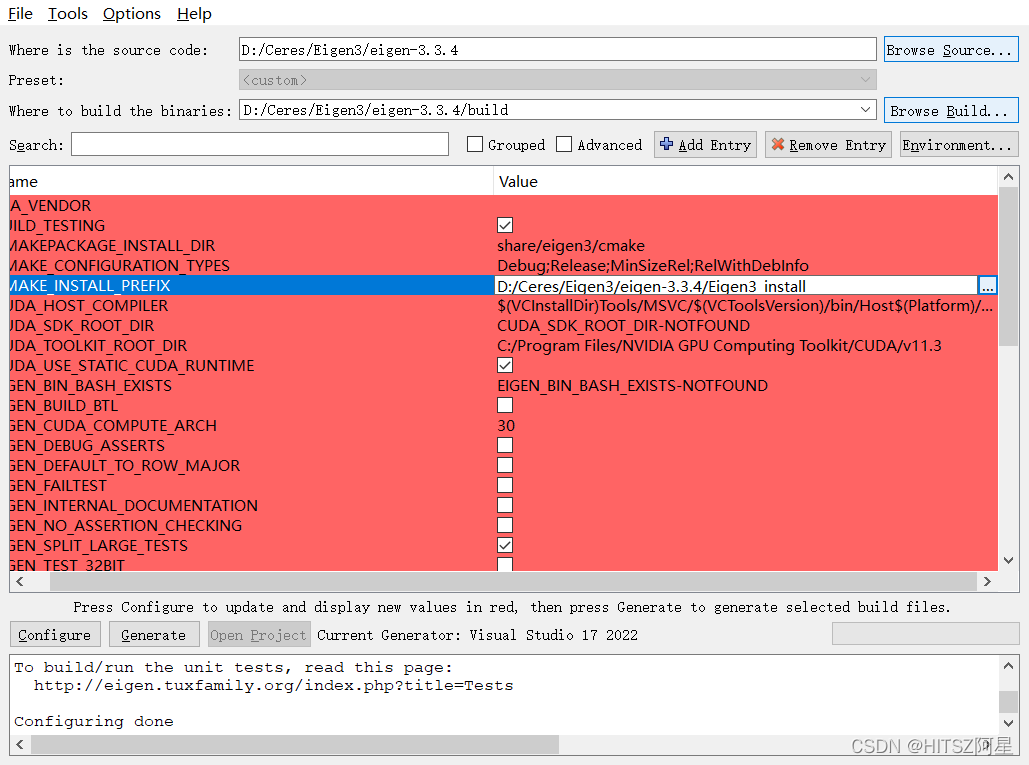Click the output log scroll down arrow
Screen dimensions: 1029x765
point(1009,723)
